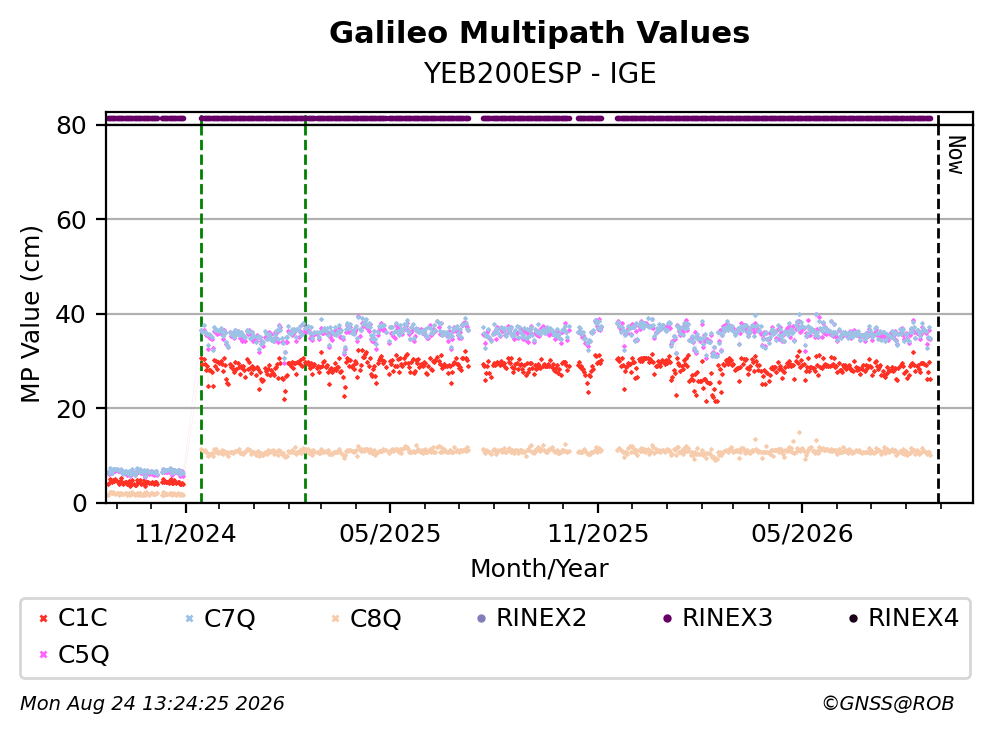Click the Now marker label
Viewport: 993px width, 734px height.
click(956, 155)
